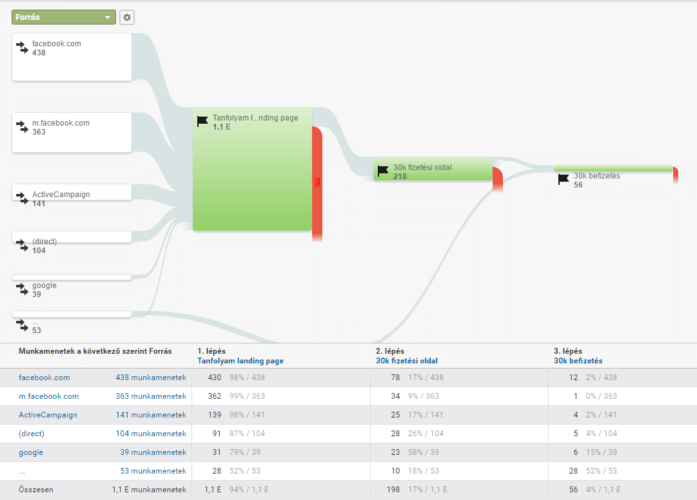Click '1. lépés' column header
The image size is (697, 500).
(x=211, y=351)
